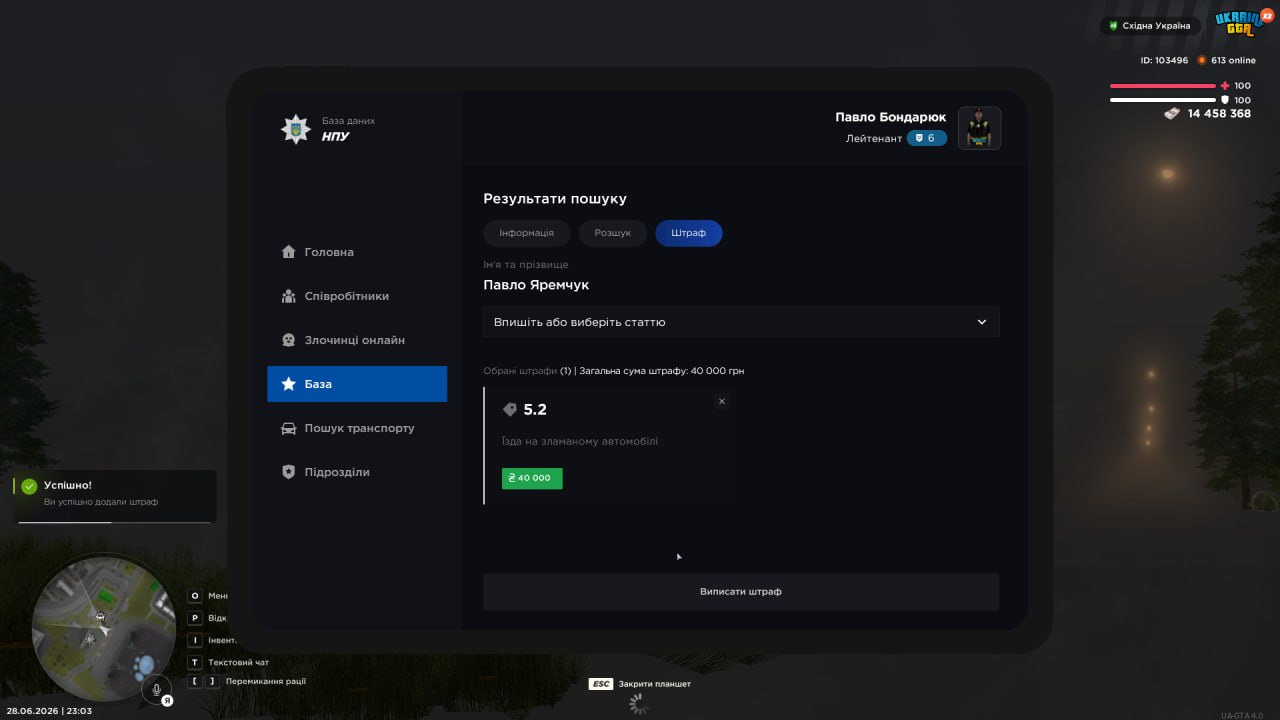Click the T key hint for Текстовий чат
This screenshot has width=1280, height=720.
(195, 662)
